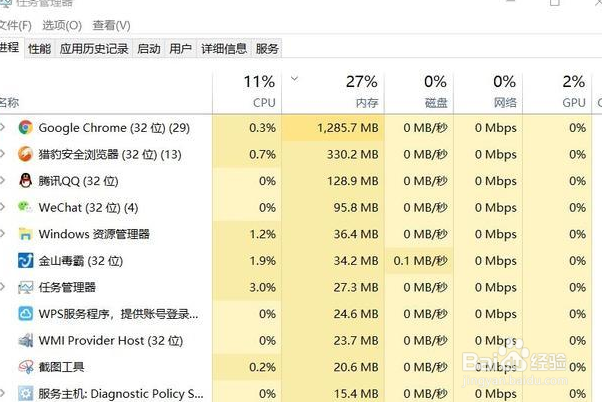Click the 27.3 MB memory cell
Screen dimensions: 602x402
[333, 287]
